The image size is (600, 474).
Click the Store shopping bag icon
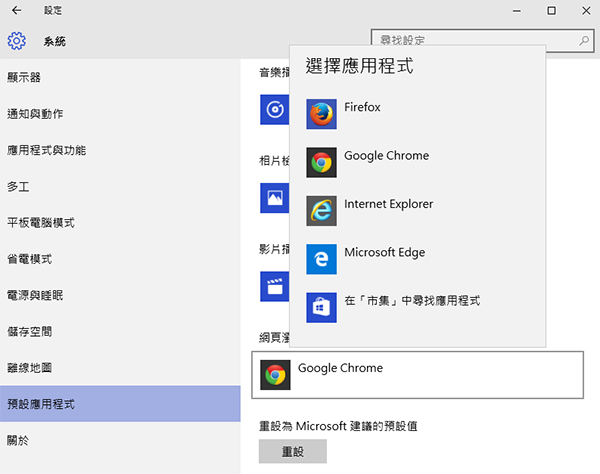point(321,308)
